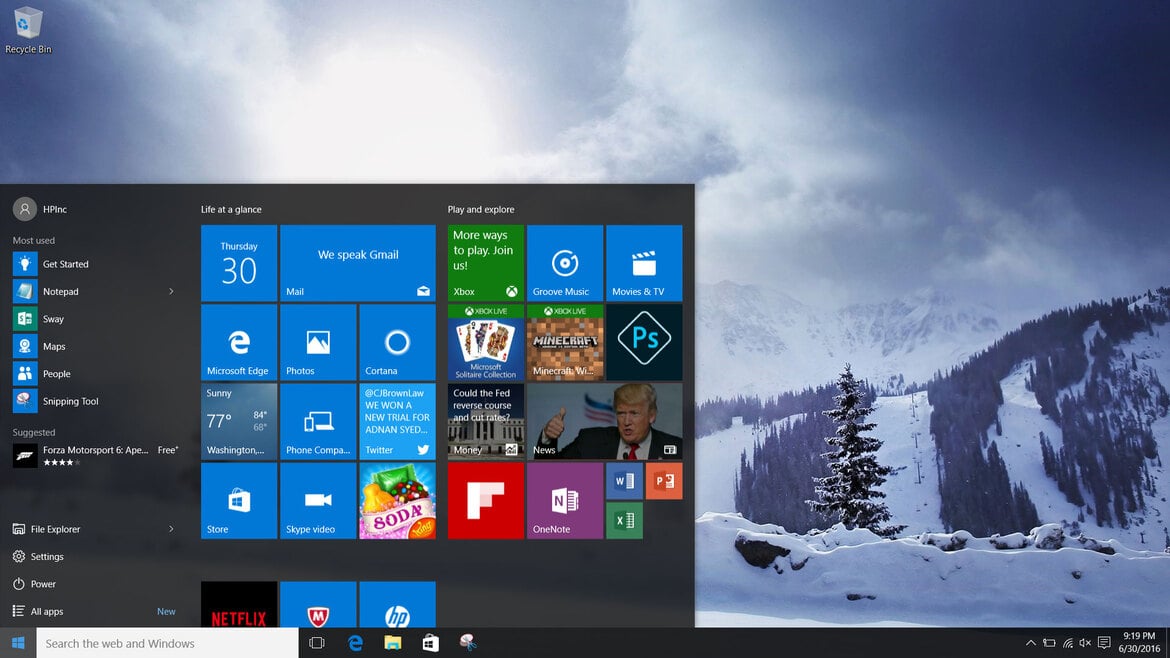Launch the Minecraft tile
Image resolution: width=1170 pixels, height=658 pixels.
click(x=565, y=342)
